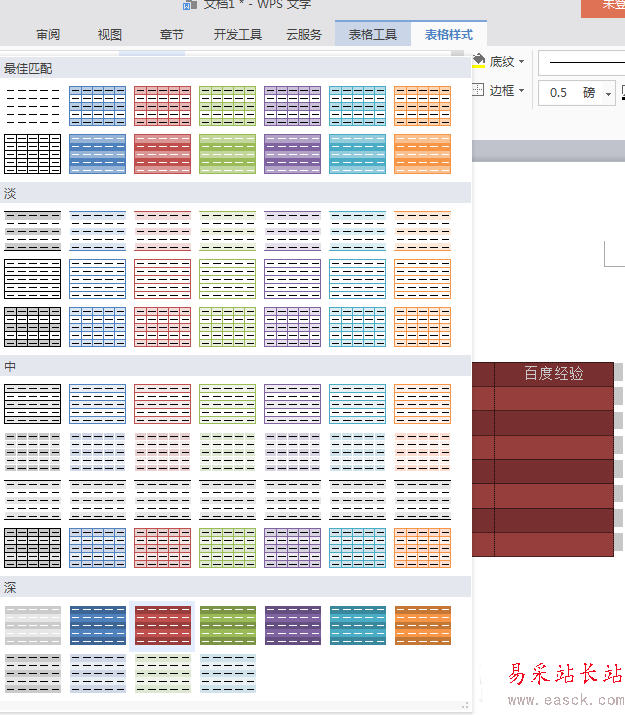Screen dimensions: 625x715
Task: Select teal grid style in 淡 third row
Action: [357, 327]
